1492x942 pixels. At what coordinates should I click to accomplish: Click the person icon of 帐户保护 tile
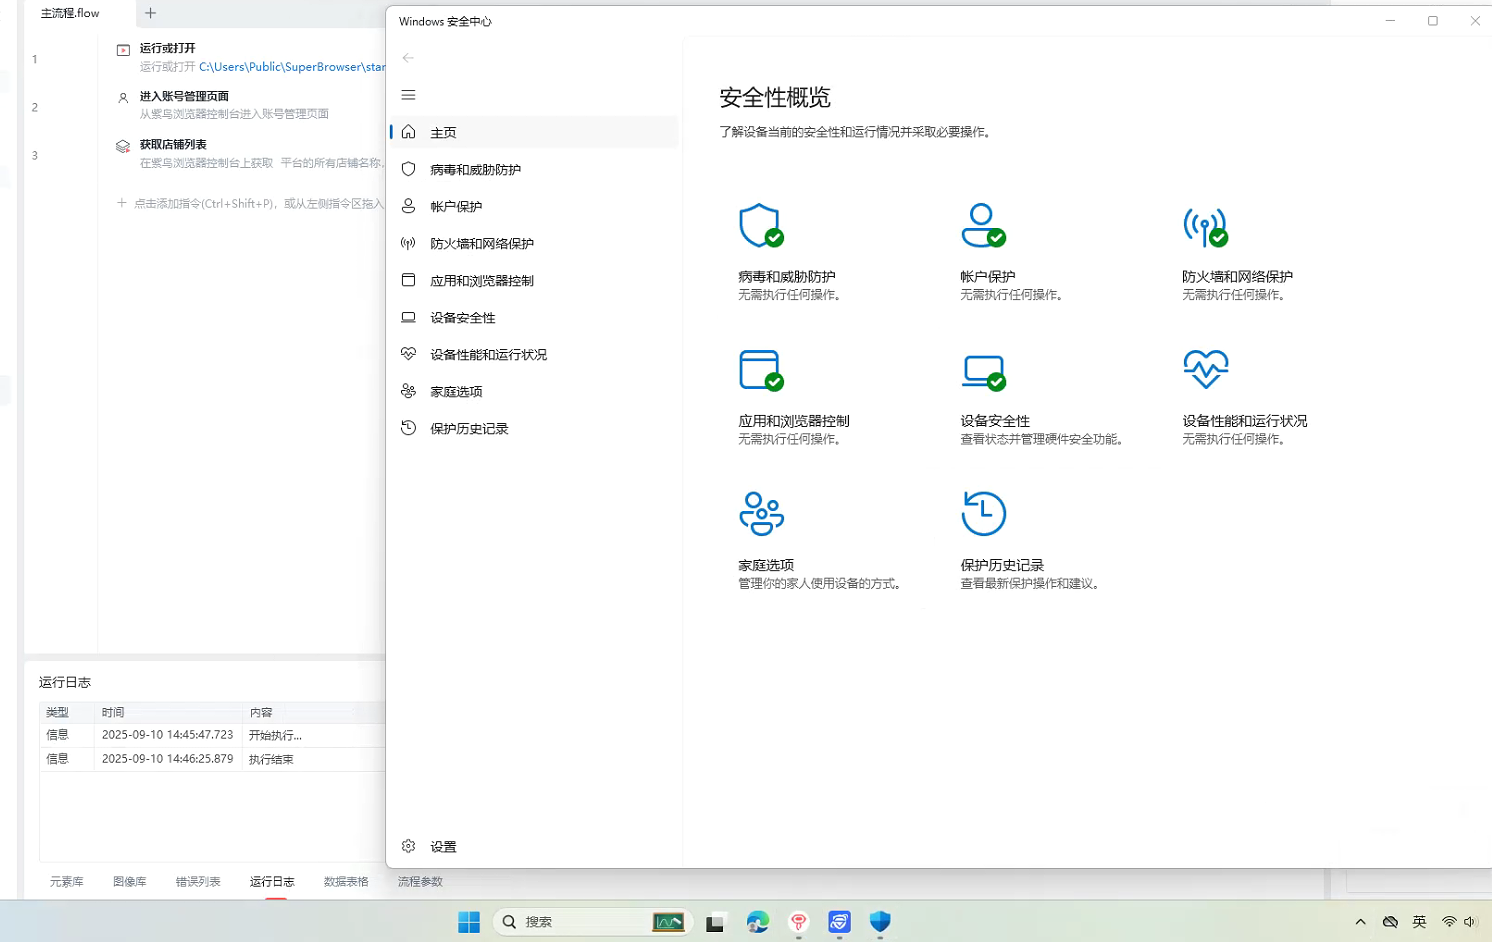[983, 226]
